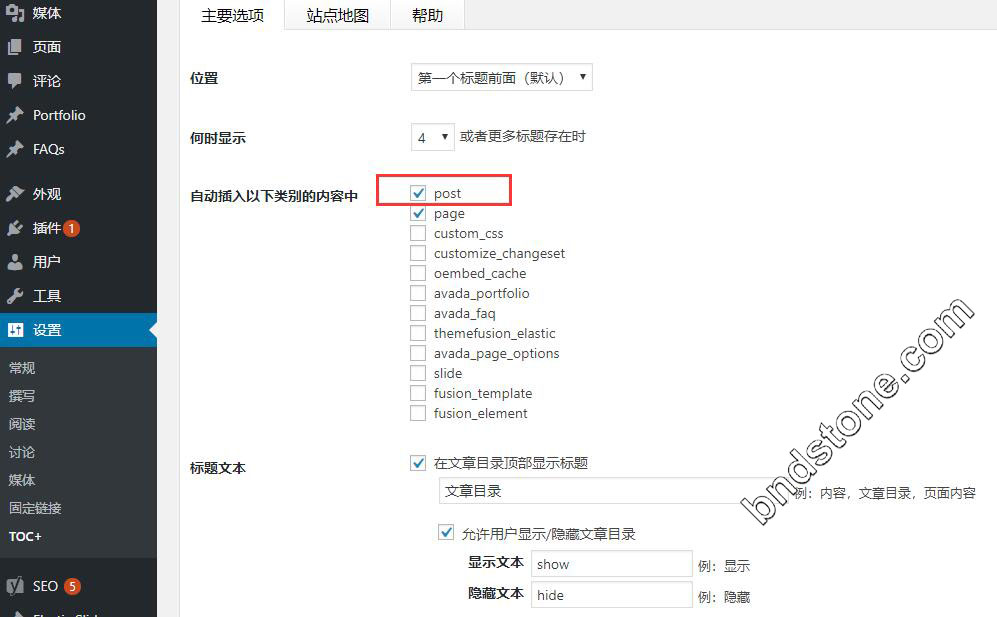Check the fusion_template checkbox
The height and width of the screenshot is (617, 997).
pyautogui.click(x=418, y=393)
